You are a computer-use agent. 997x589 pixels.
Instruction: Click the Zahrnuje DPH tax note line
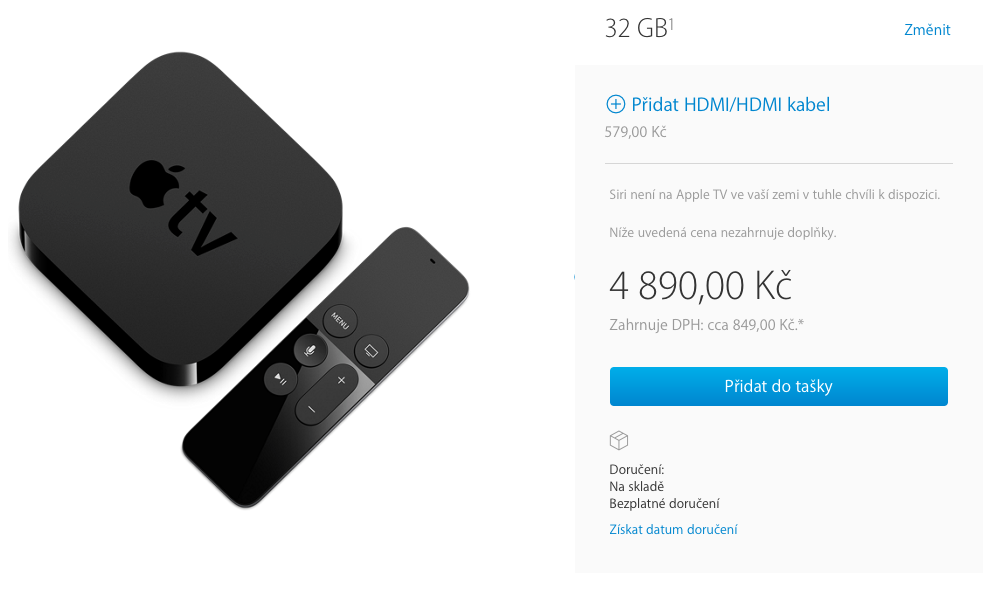tap(706, 325)
